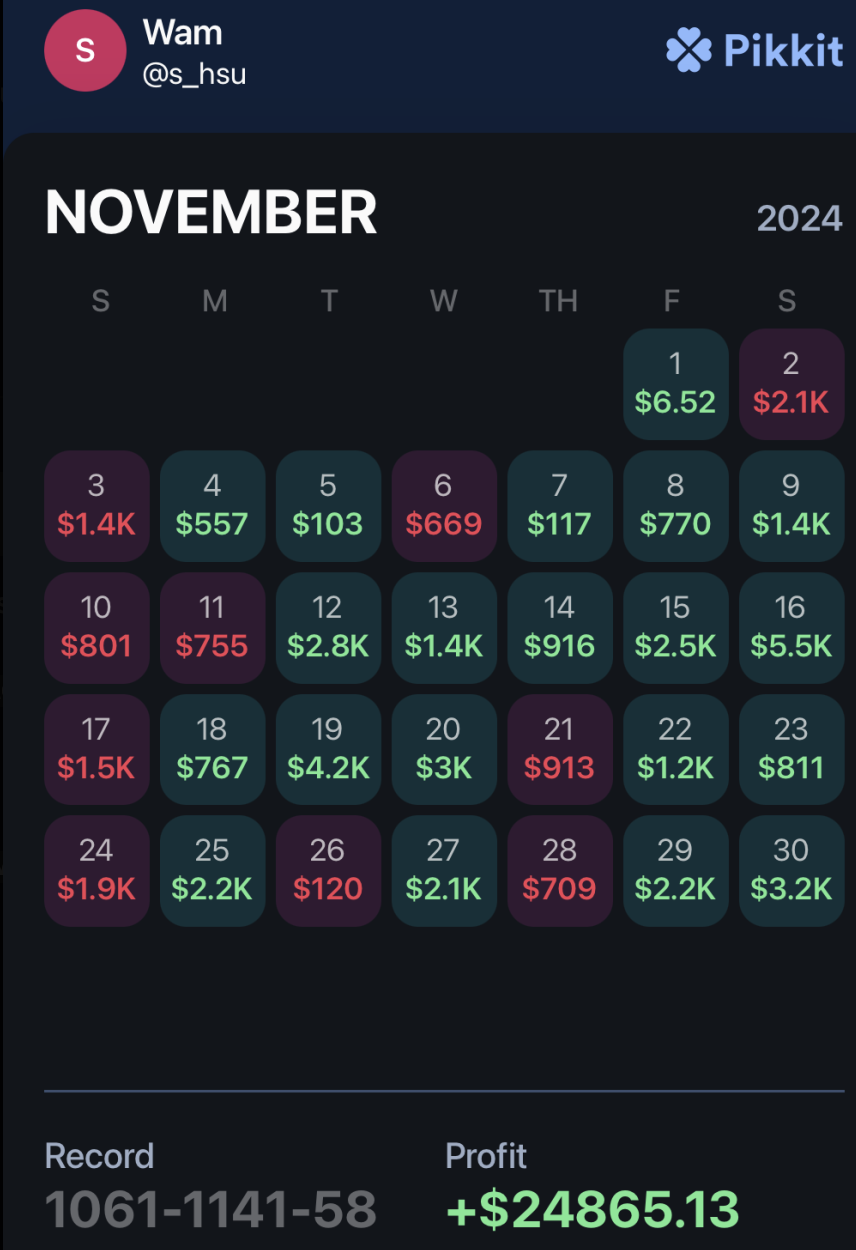Click the losing day cell on November 21
Viewport: 856px width, 1250px height.
tap(559, 749)
